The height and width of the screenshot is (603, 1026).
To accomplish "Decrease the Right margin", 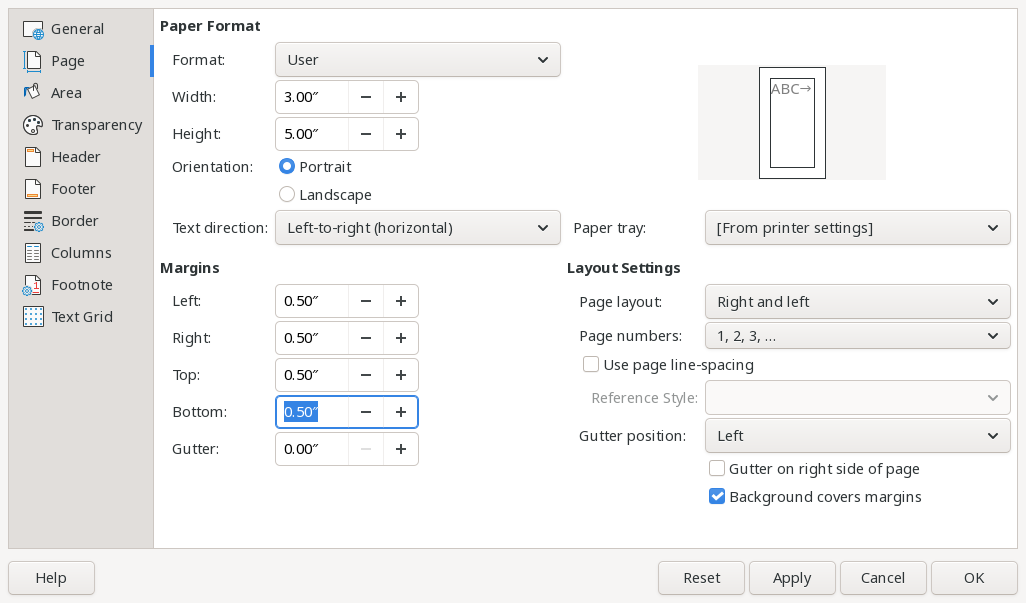I will [x=366, y=338].
